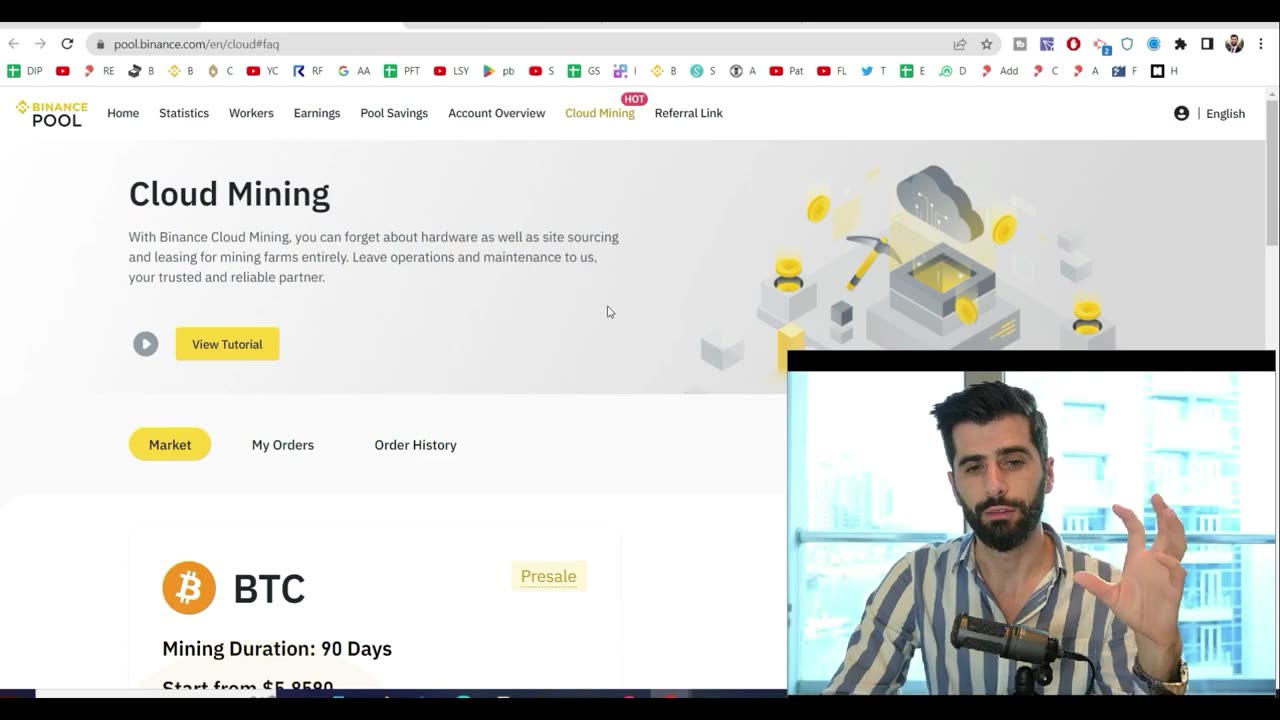Viewport: 1280px width, 720px height.
Task: Open the Cloud Mining nav item
Action: click(600, 113)
